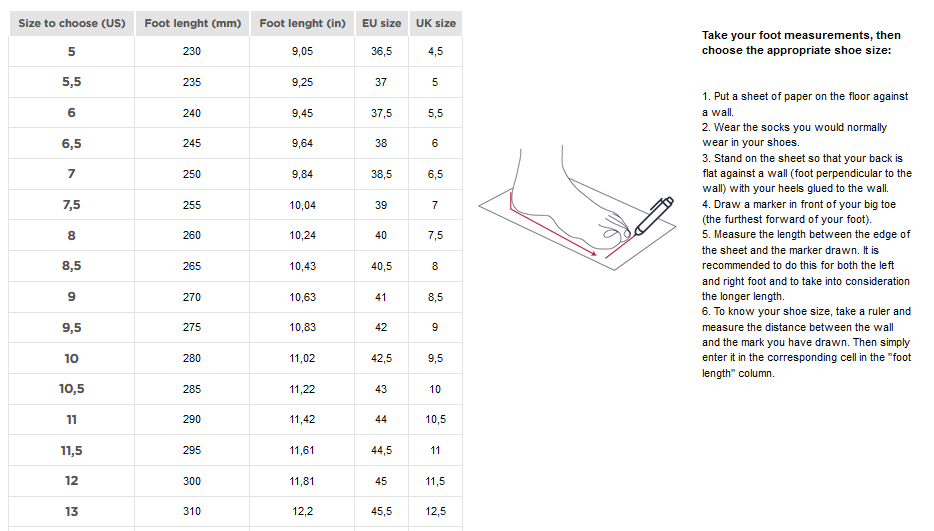Click the 'Size to choose (US)' column header
Viewport: 934px width, 531px height.
(x=72, y=23)
